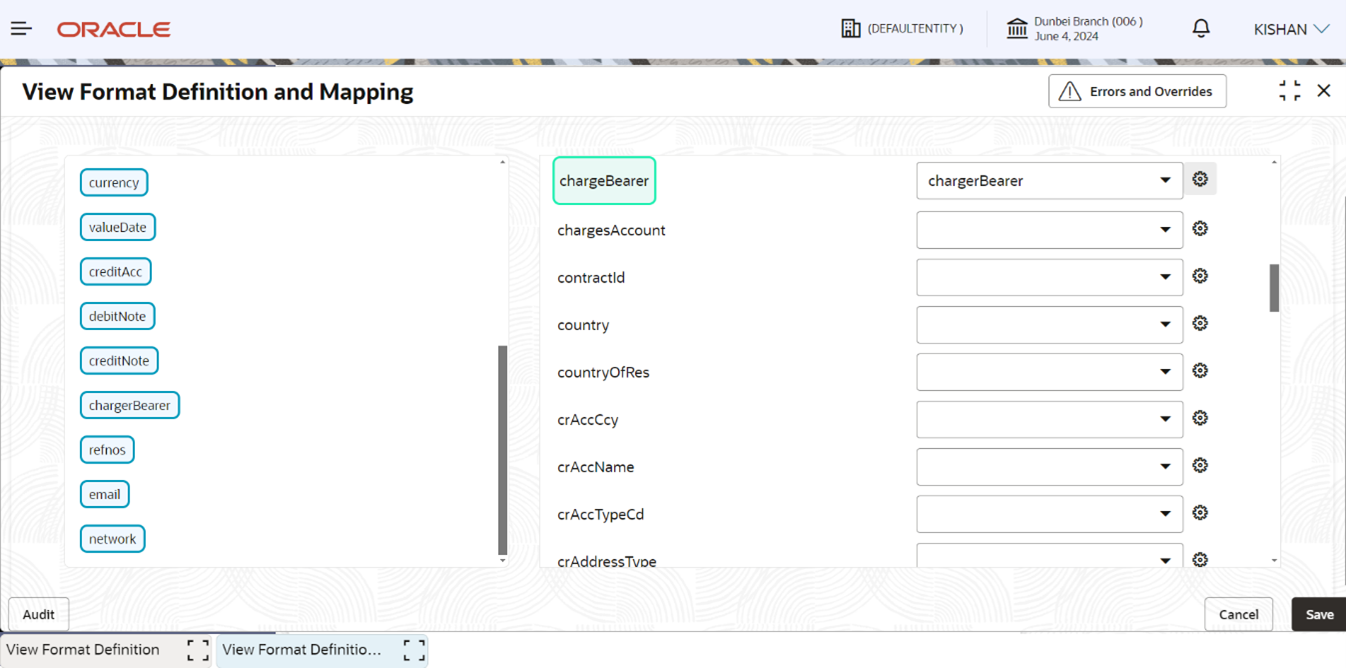Open the KISHAN user menu
Viewport: 1346px width, 668px height.
tap(1291, 29)
